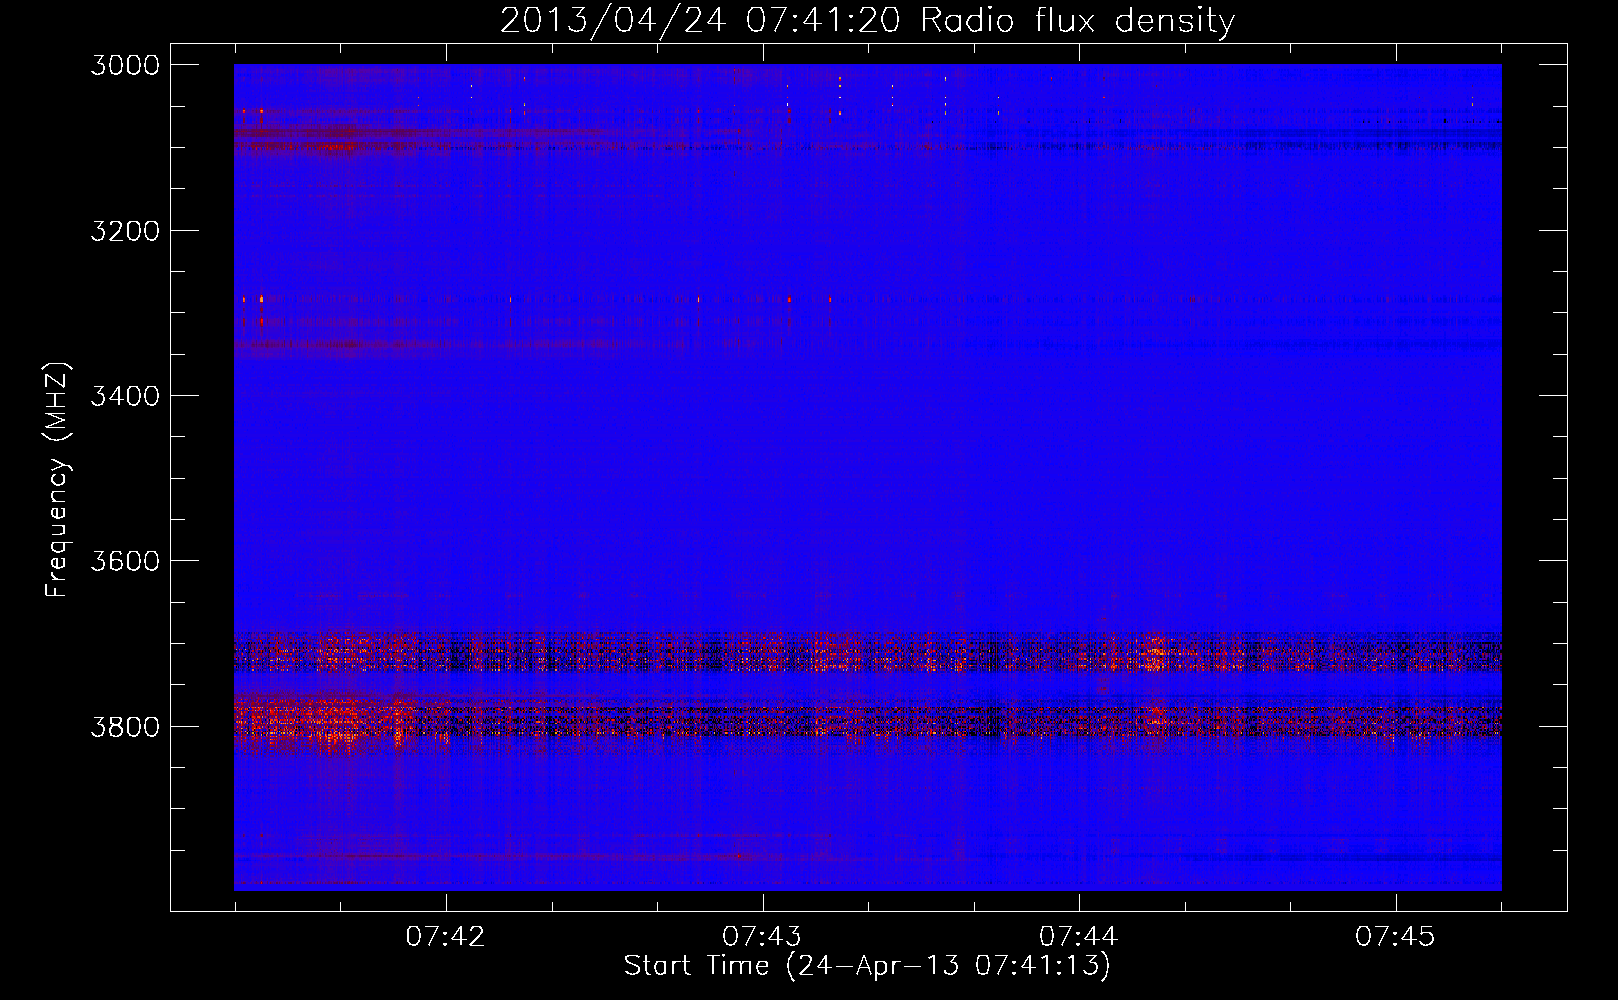Select the 3800 frequency tick label

coord(125,727)
